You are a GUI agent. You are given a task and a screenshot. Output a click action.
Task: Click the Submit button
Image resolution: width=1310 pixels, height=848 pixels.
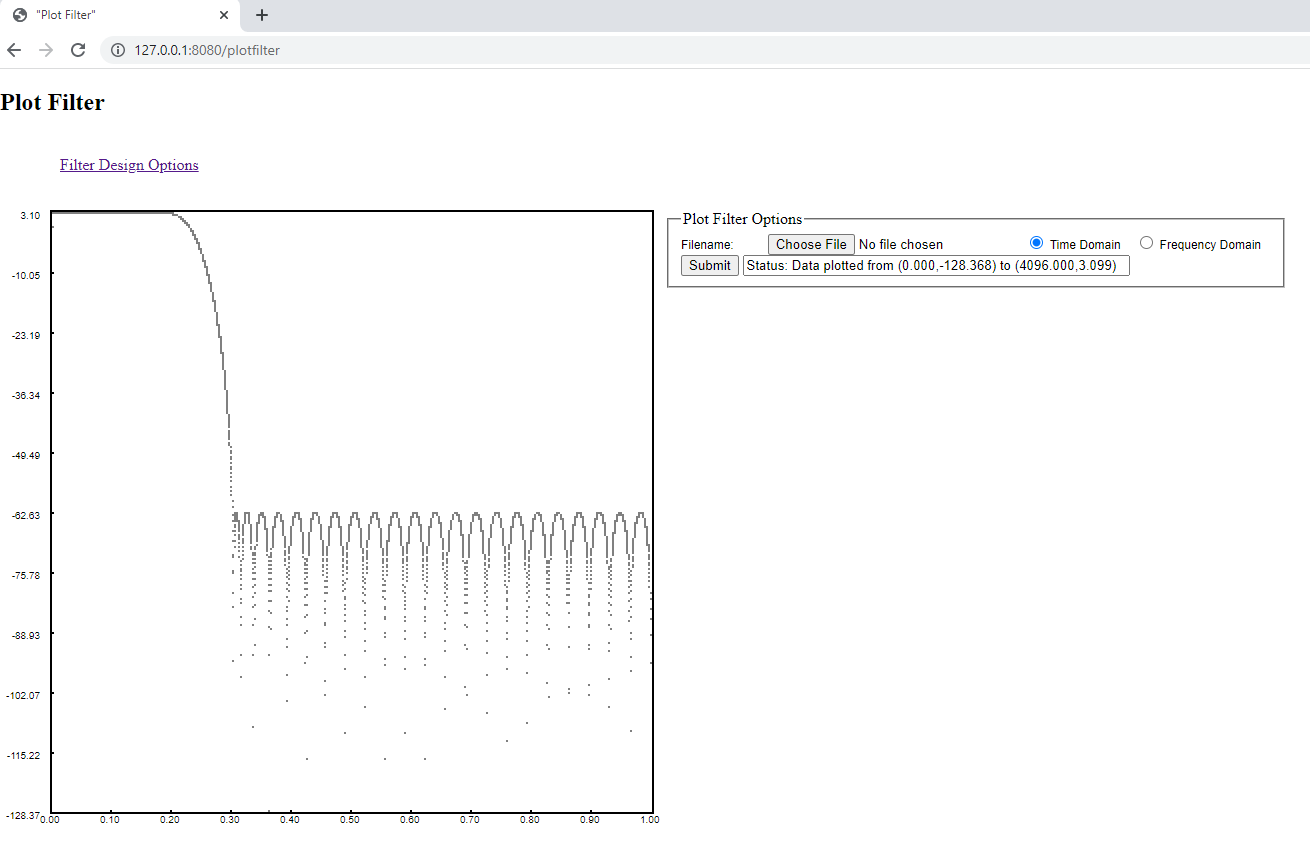tap(709, 265)
